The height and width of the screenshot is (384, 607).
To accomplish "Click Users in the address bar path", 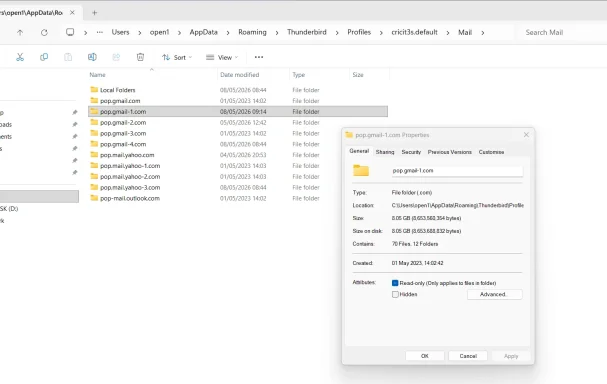I will coord(120,32).
